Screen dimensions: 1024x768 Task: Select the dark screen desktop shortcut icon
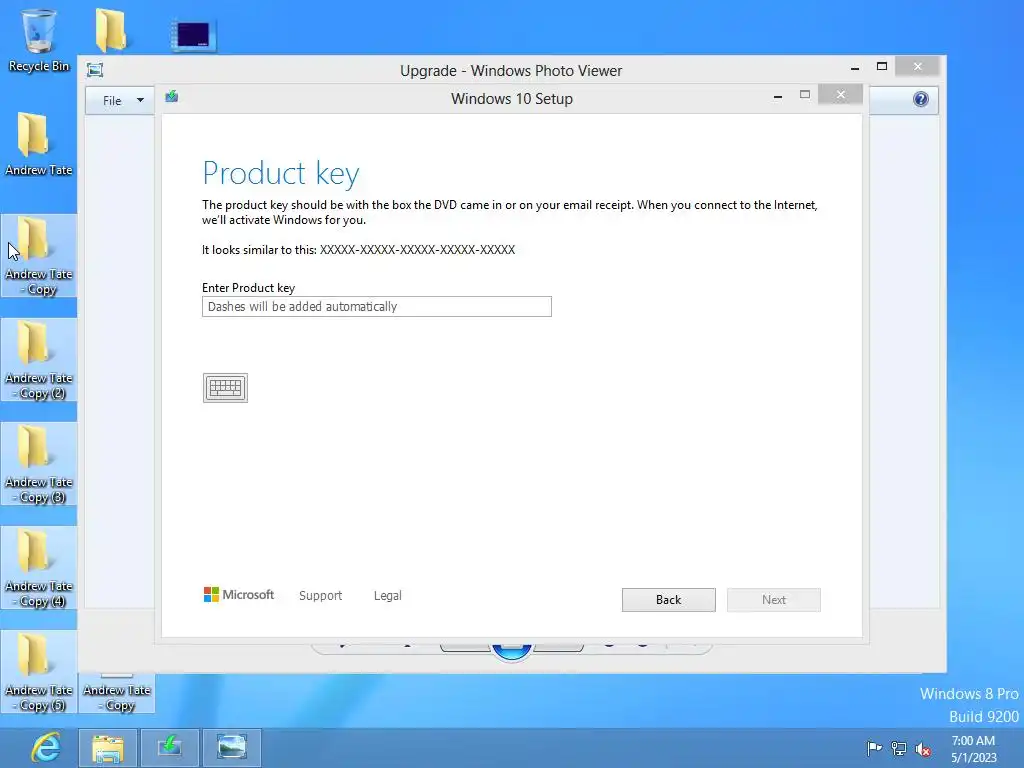tap(193, 35)
